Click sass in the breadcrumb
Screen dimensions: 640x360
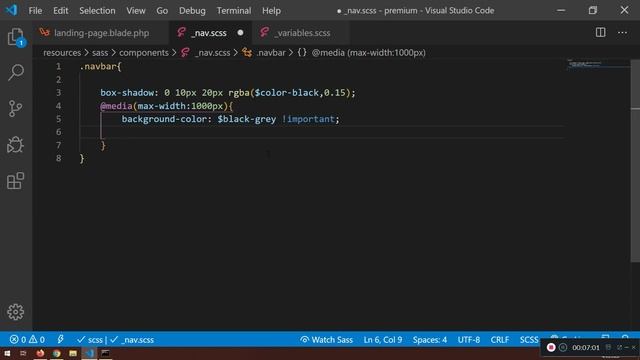point(100,53)
